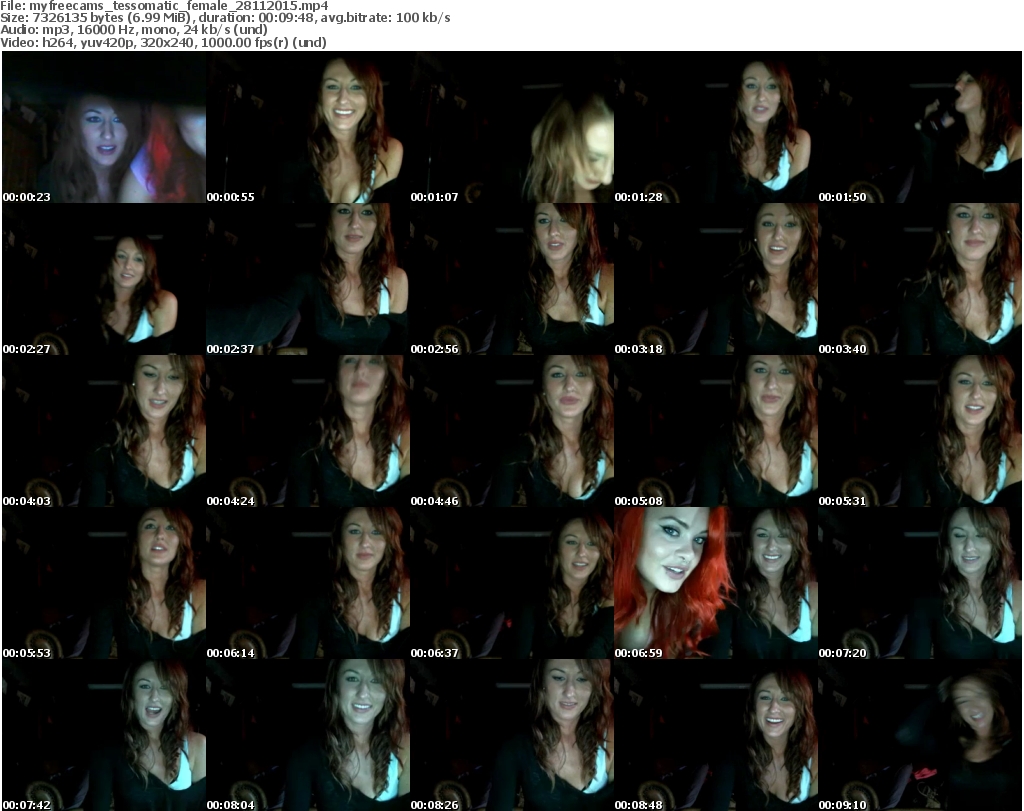The width and height of the screenshot is (1024, 811).
Task: Select the thumbnail timestamped 00:00:55
Action: (308, 127)
